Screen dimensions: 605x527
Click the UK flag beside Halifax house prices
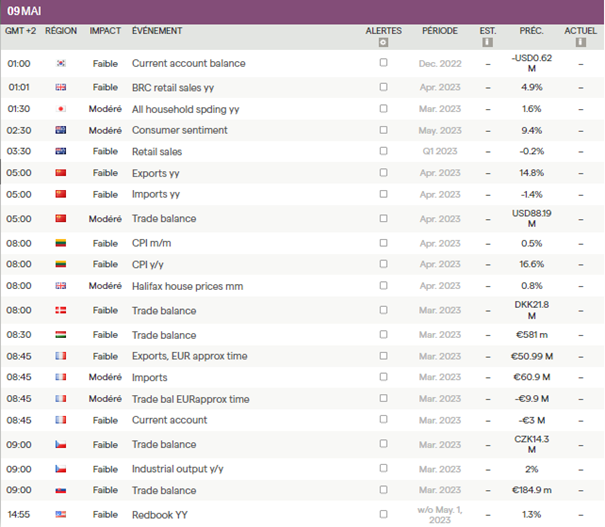tap(61, 286)
